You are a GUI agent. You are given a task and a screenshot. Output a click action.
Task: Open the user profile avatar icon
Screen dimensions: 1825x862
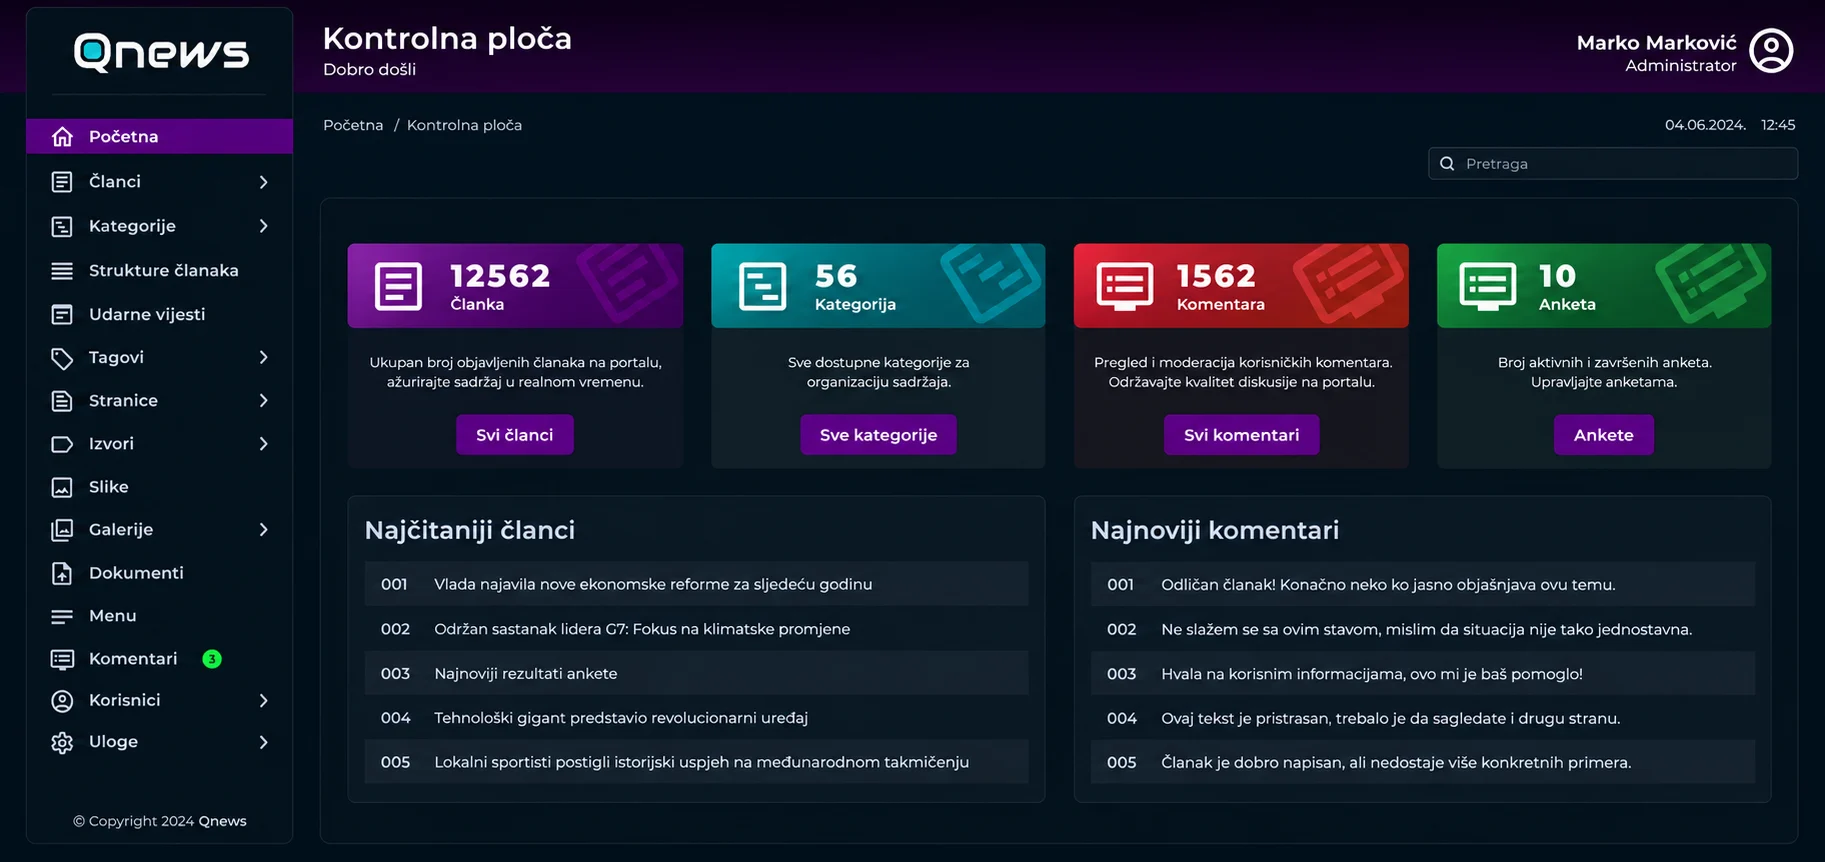tap(1771, 51)
